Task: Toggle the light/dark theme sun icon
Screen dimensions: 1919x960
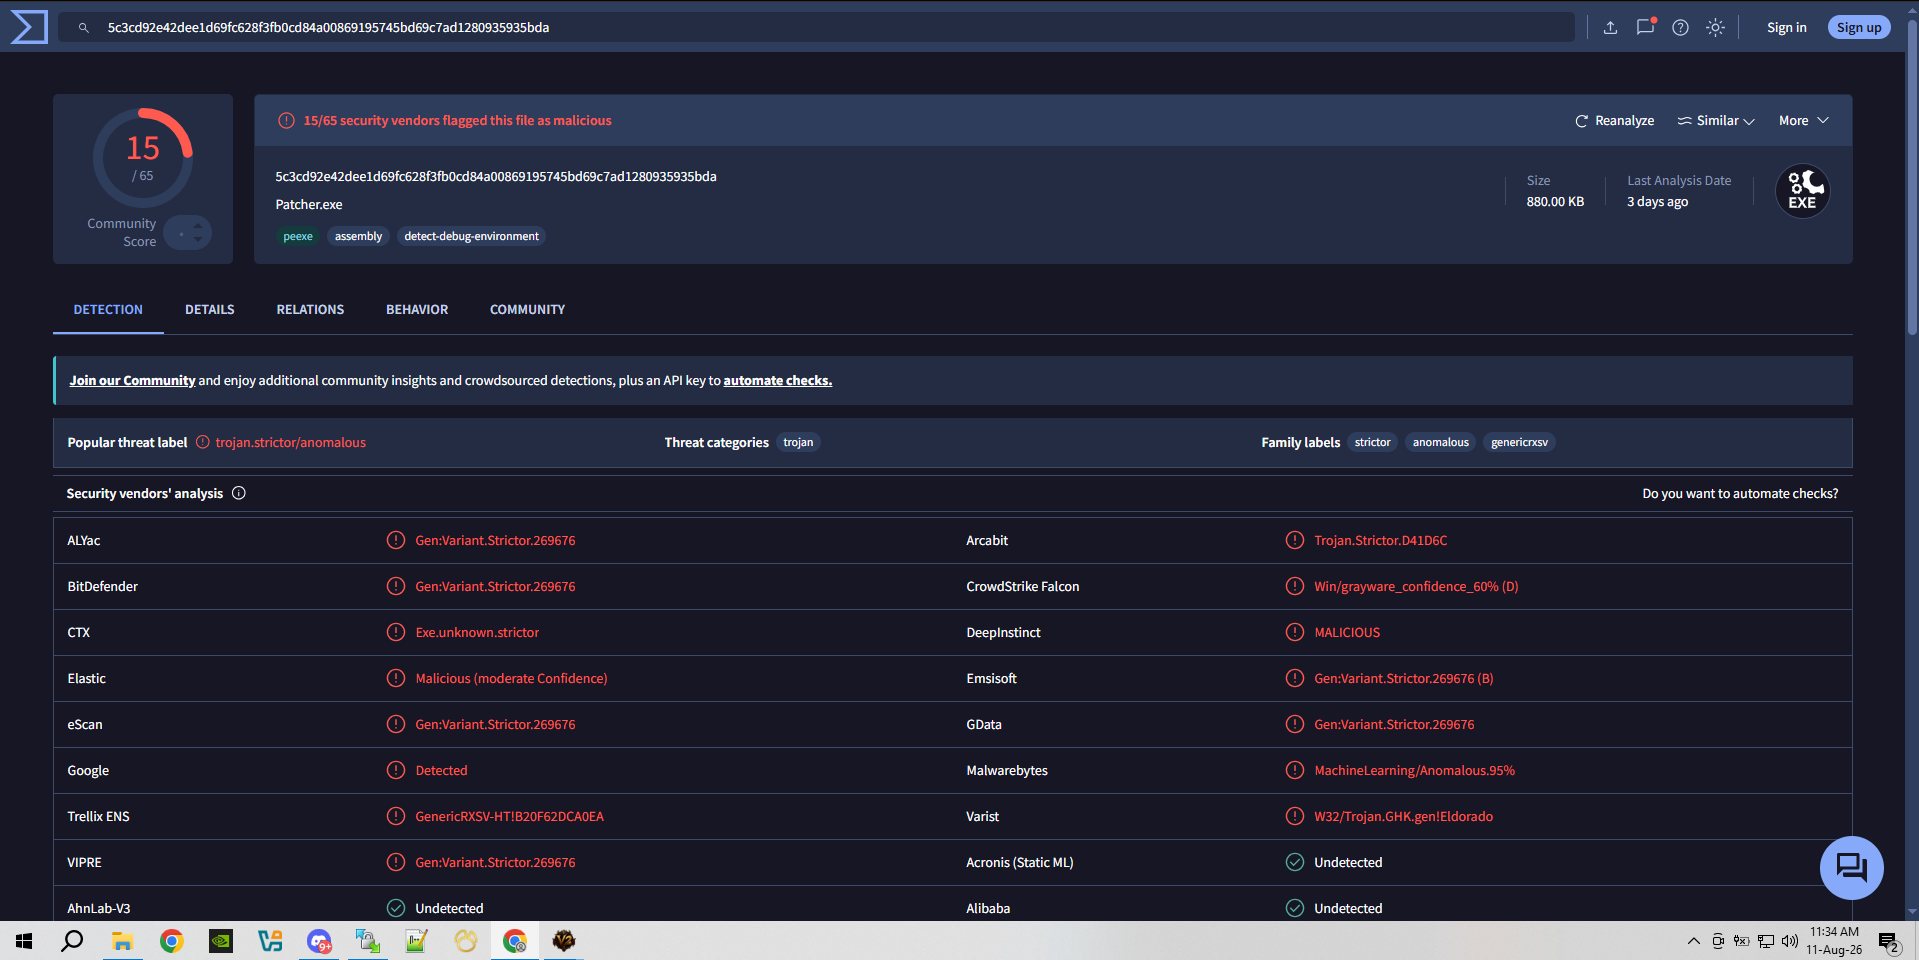Action: [x=1715, y=28]
